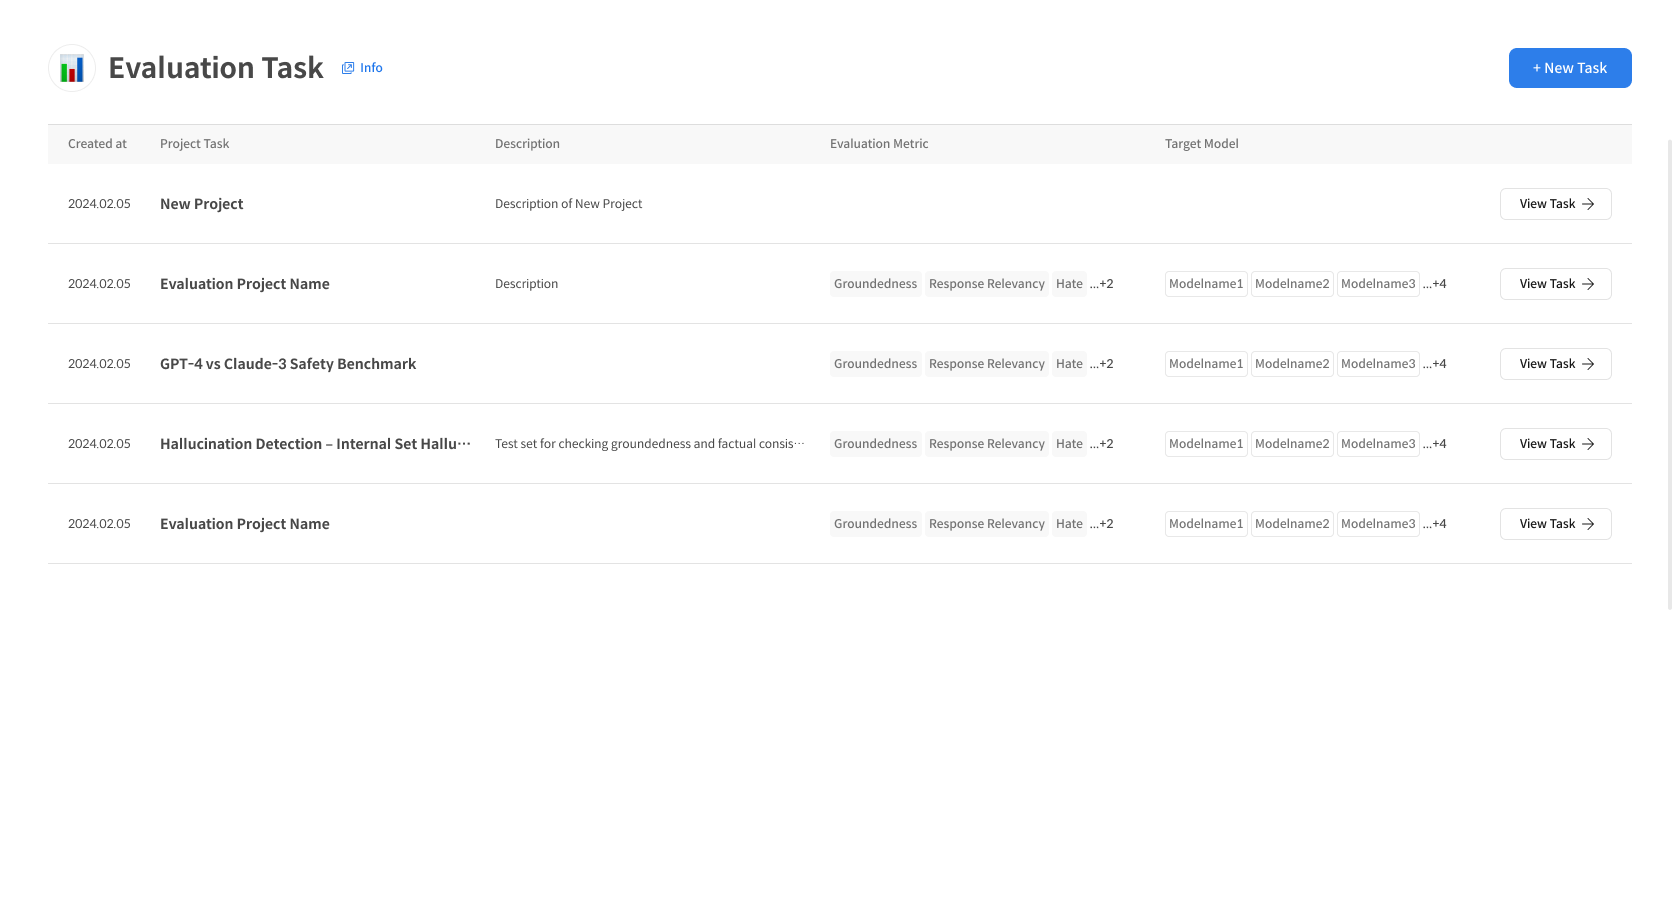Expand ...+2 metrics in last table row
Image resolution: width=1680 pixels, height=900 pixels.
(x=1101, y=524)
